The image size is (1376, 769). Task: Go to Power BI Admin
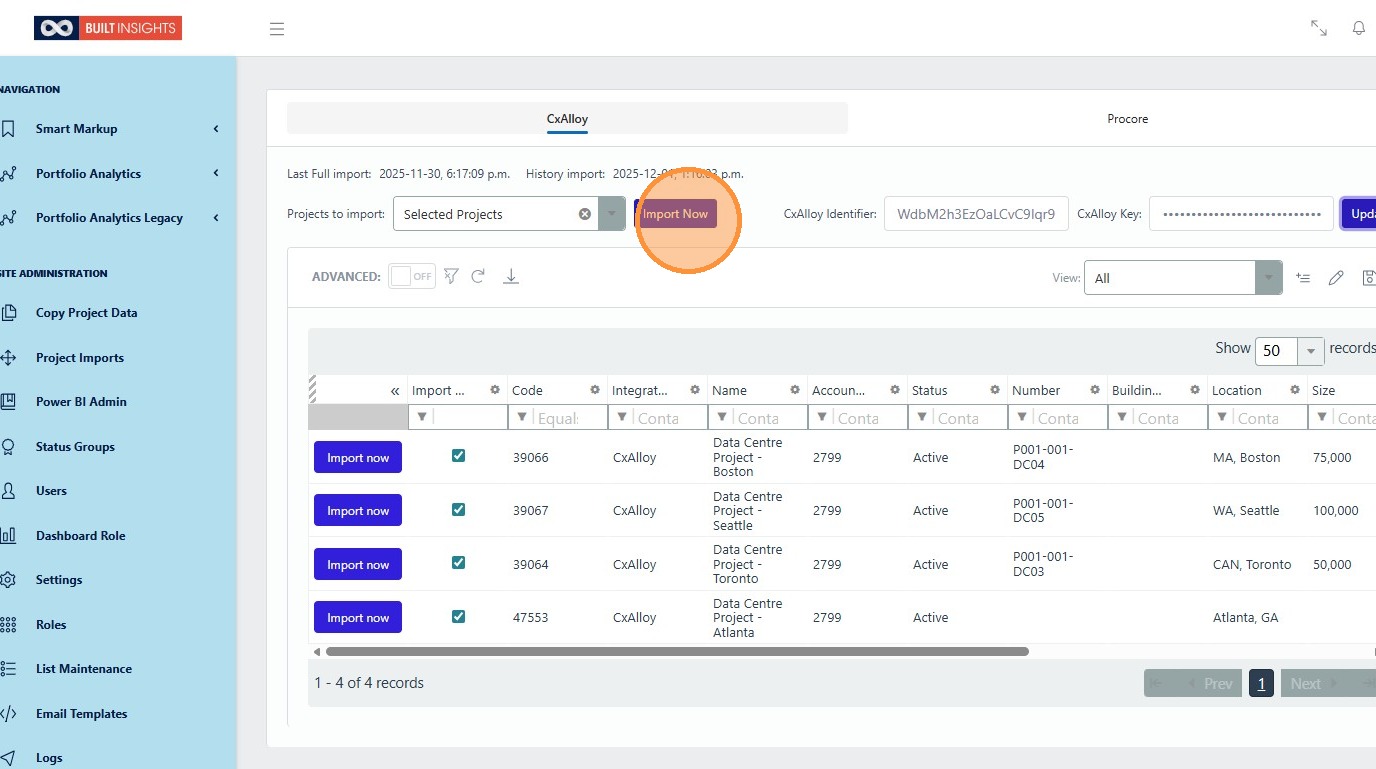81,402
